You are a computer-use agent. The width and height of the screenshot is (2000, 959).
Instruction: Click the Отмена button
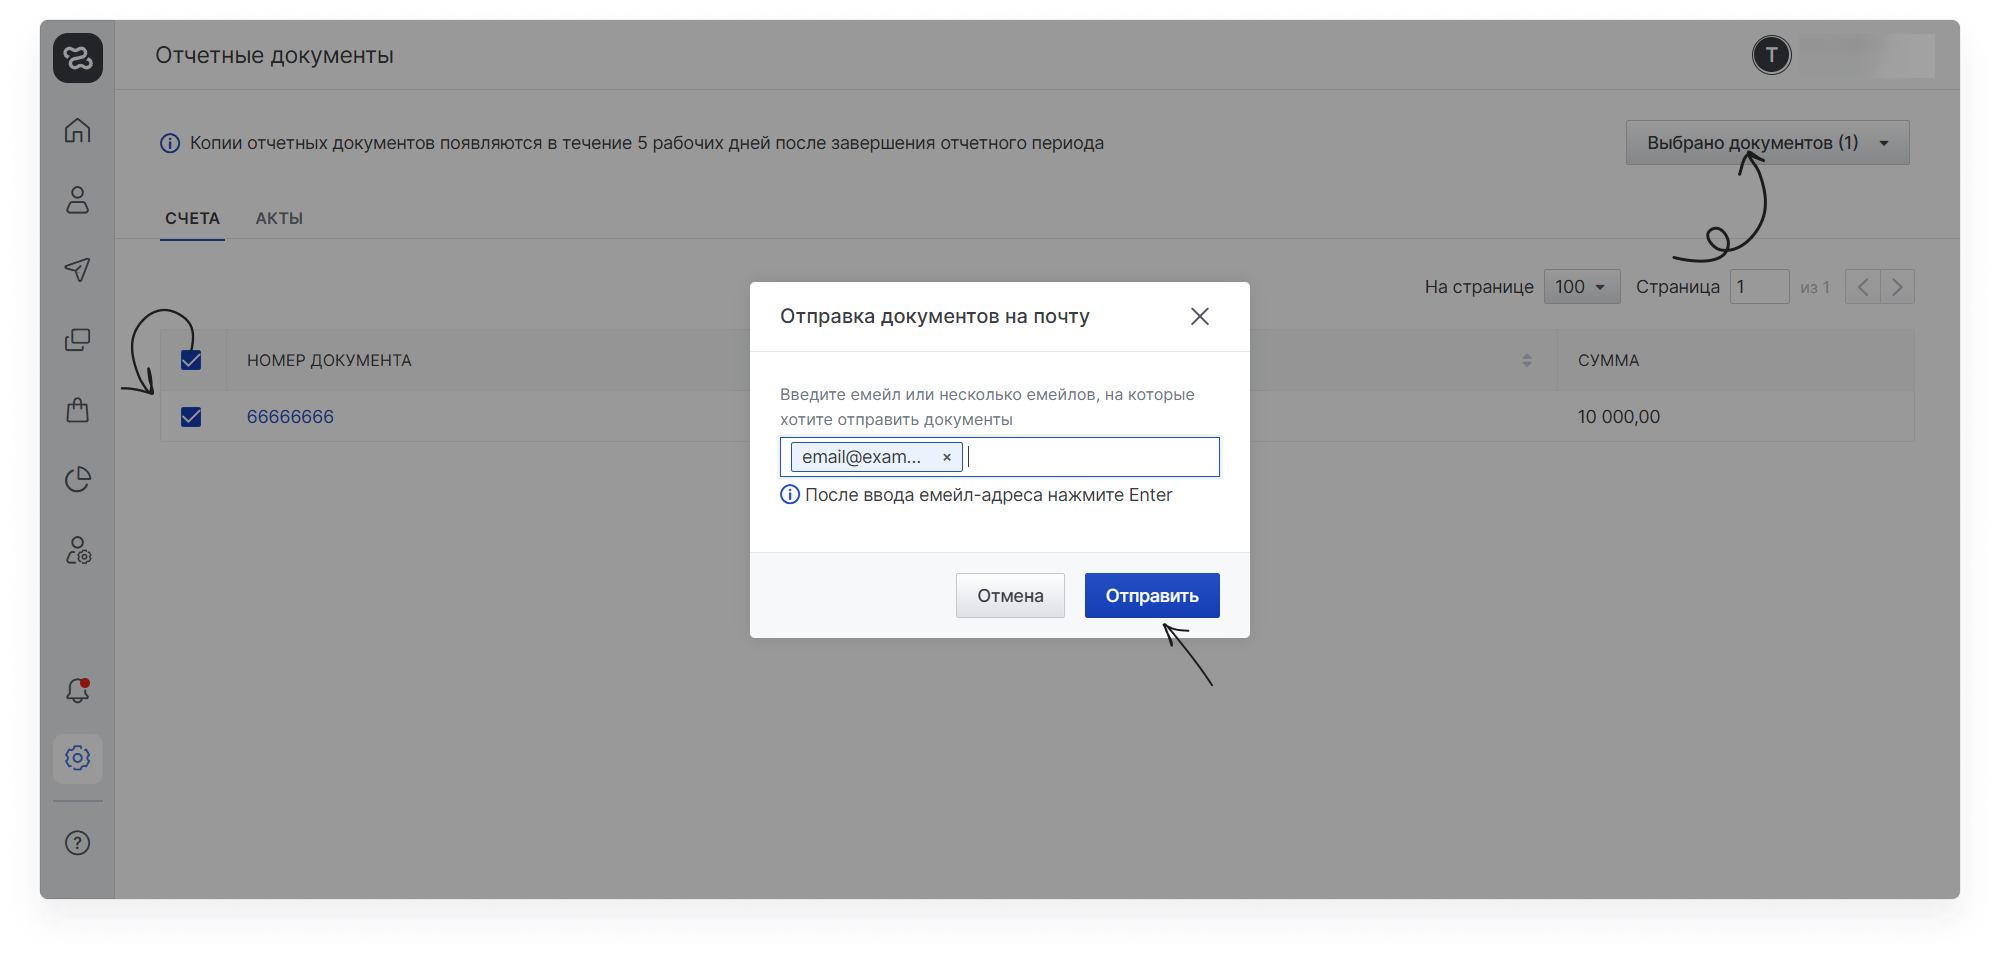click(1010, 596)
